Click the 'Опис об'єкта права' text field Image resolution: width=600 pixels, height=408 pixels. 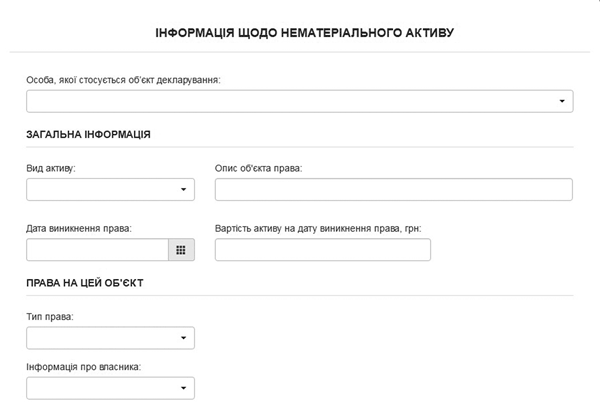(393, 190)
